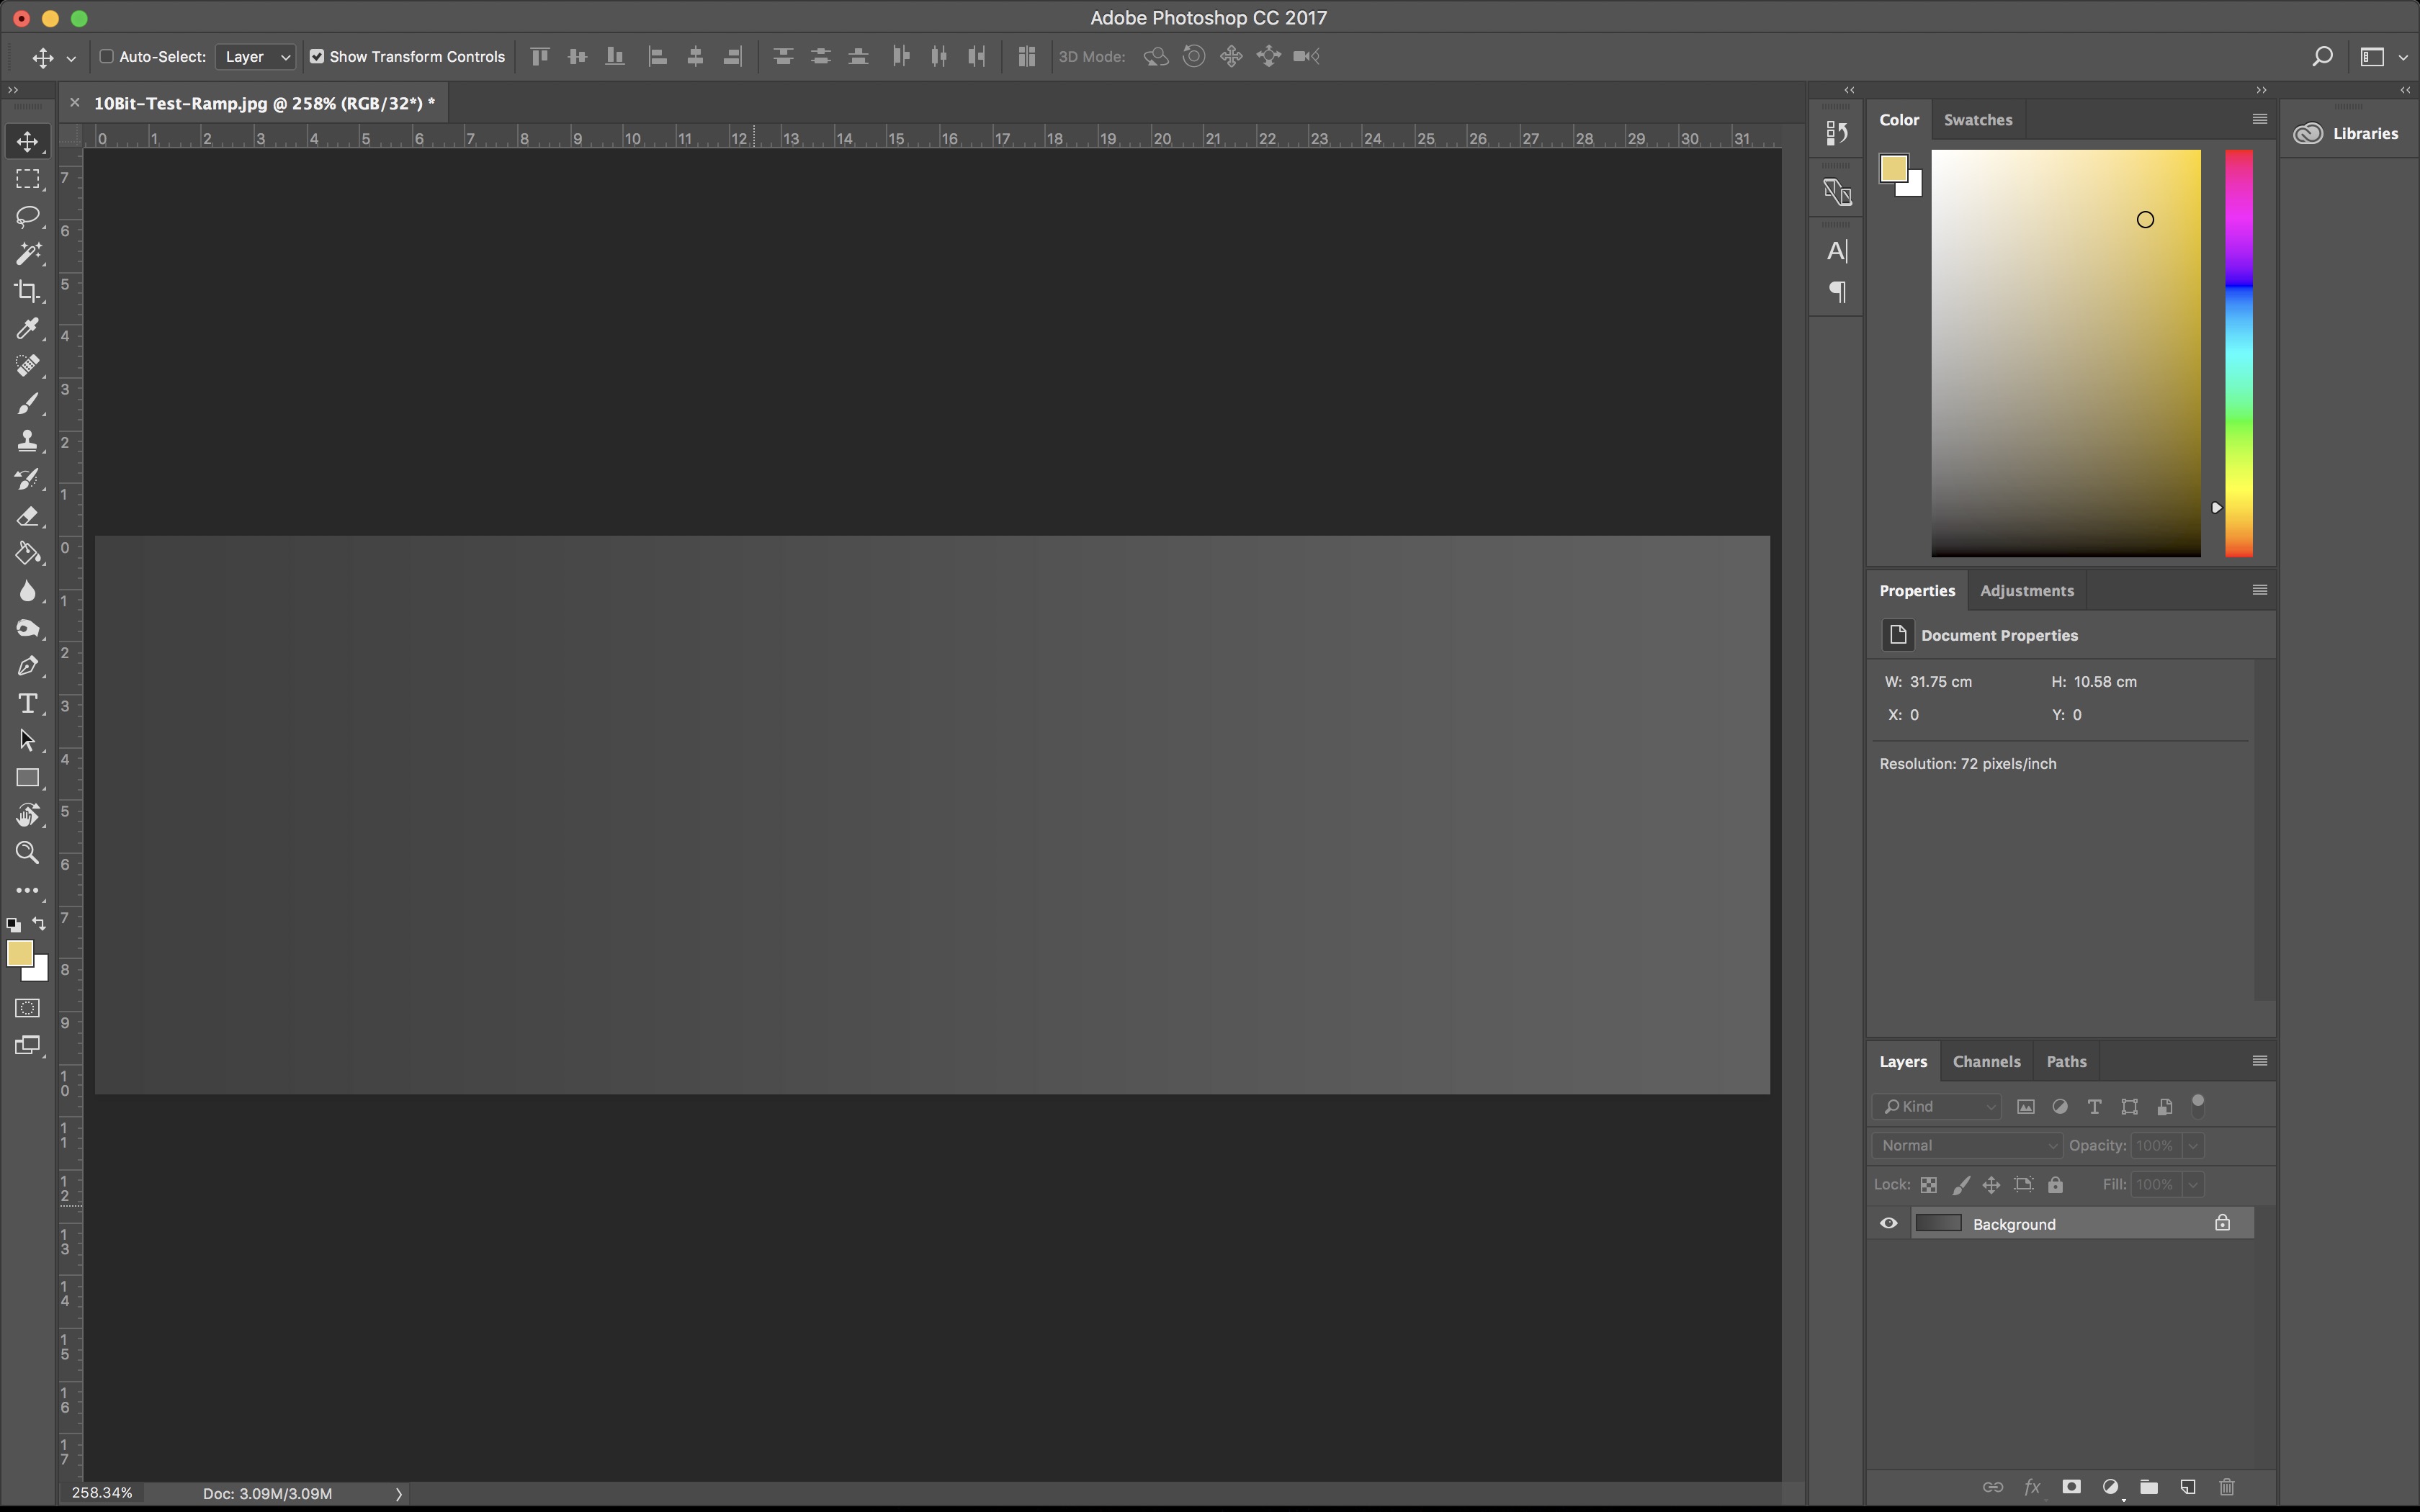Open the Libraries panel
The height and width of the screenshot is (1512, 2420).
pyautogui.click(x=2348, y=134)
